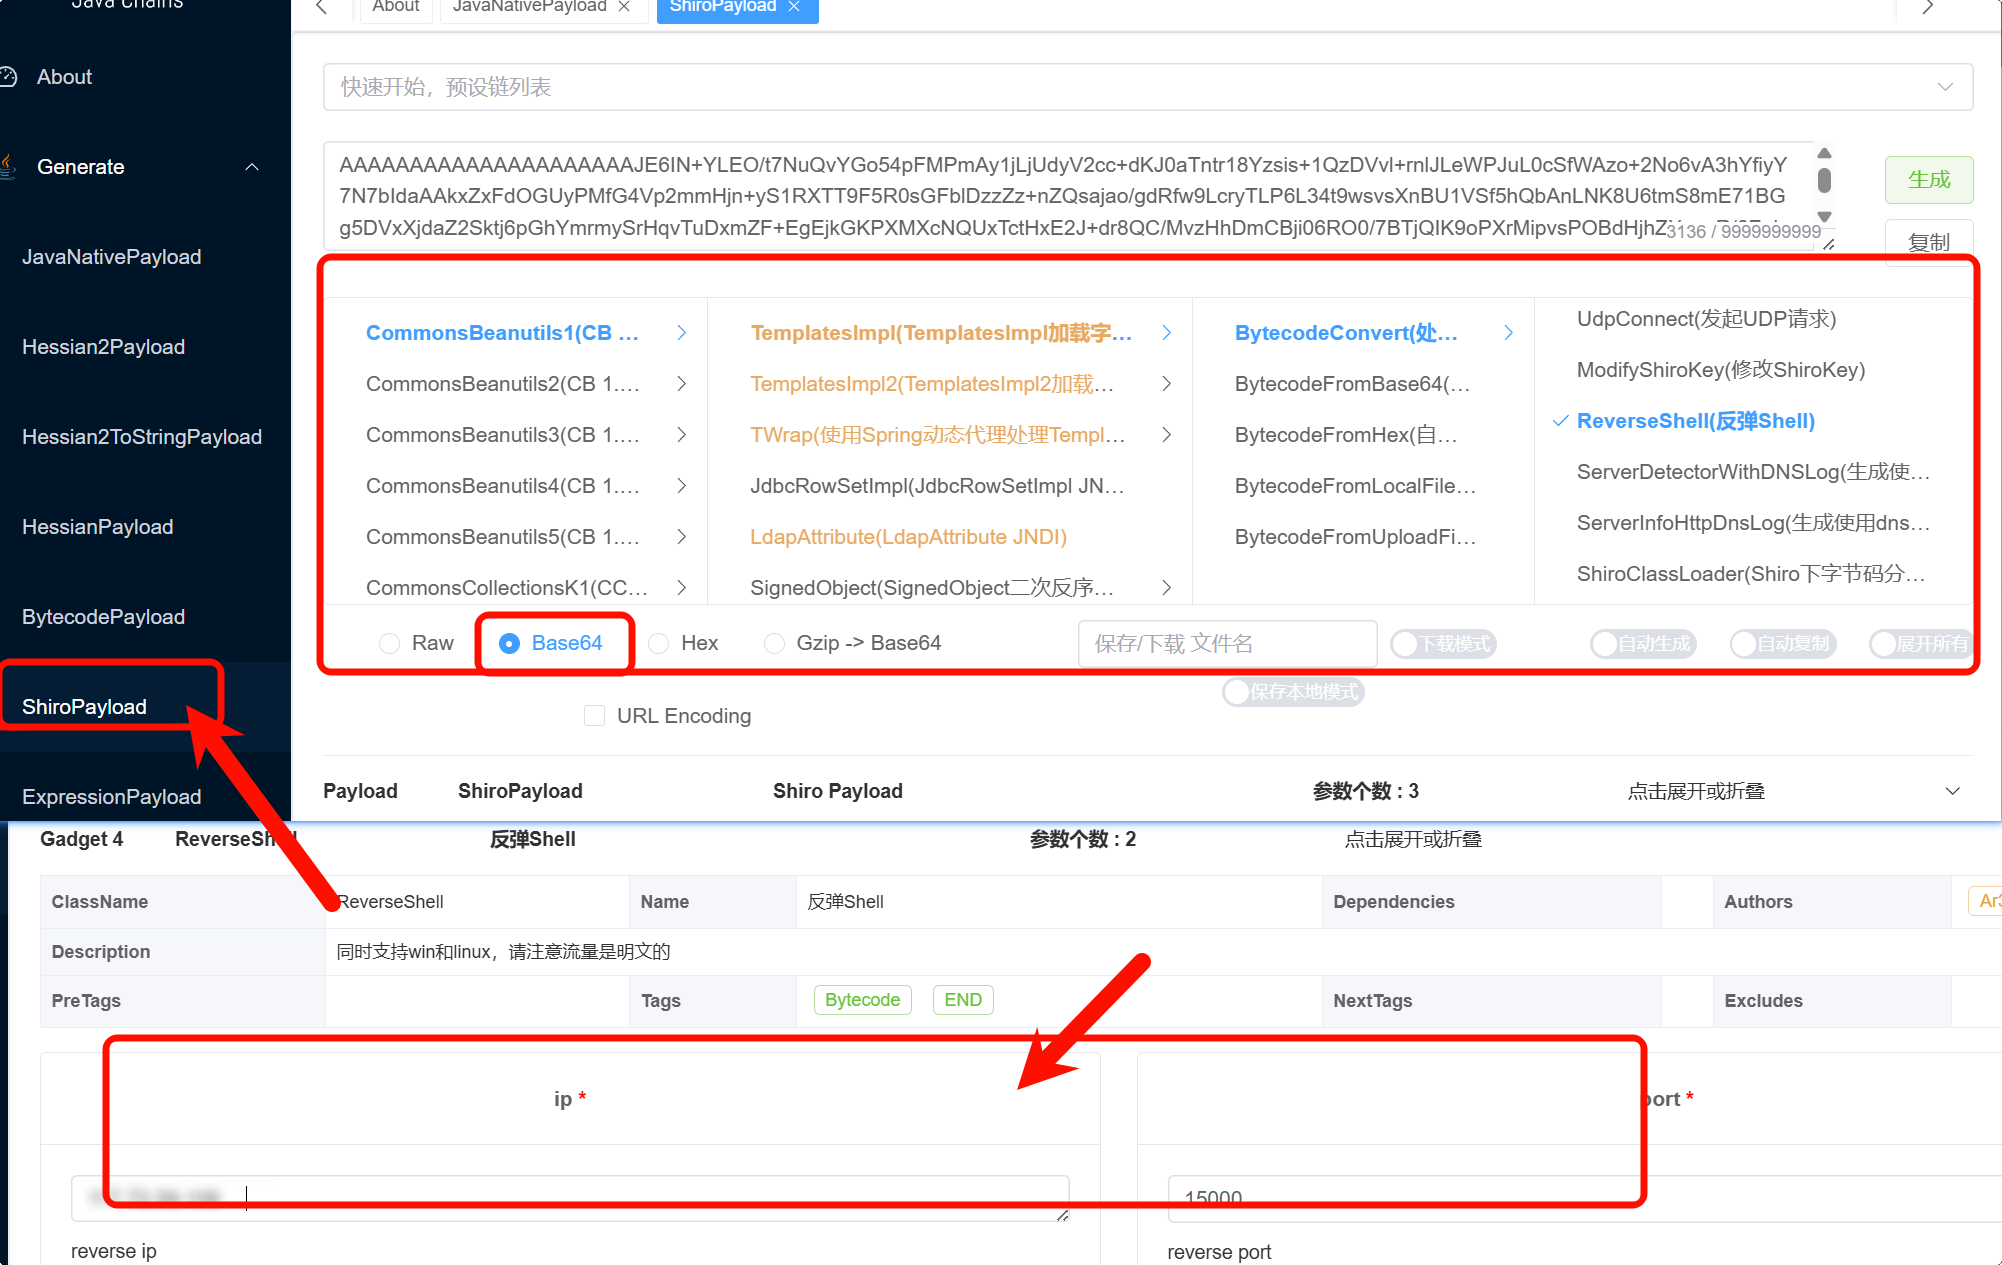Viewport: 2002px width, 1265px height.
Task: Enable the URL Encoding checkbox
Action: pos(594,716)
